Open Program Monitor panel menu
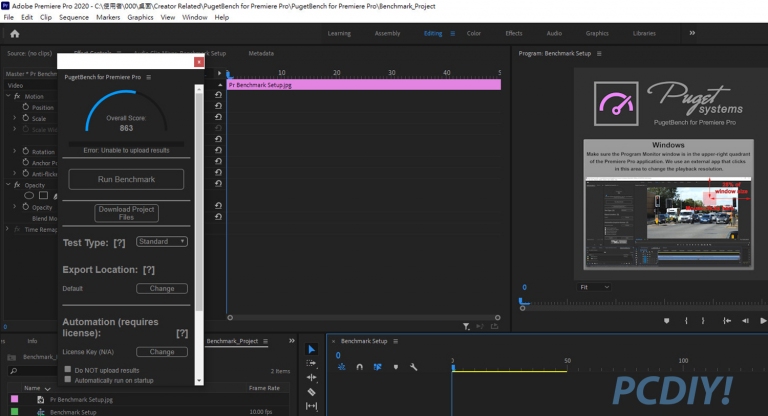The width and height of the screenshot is (768, 416). 599,53
